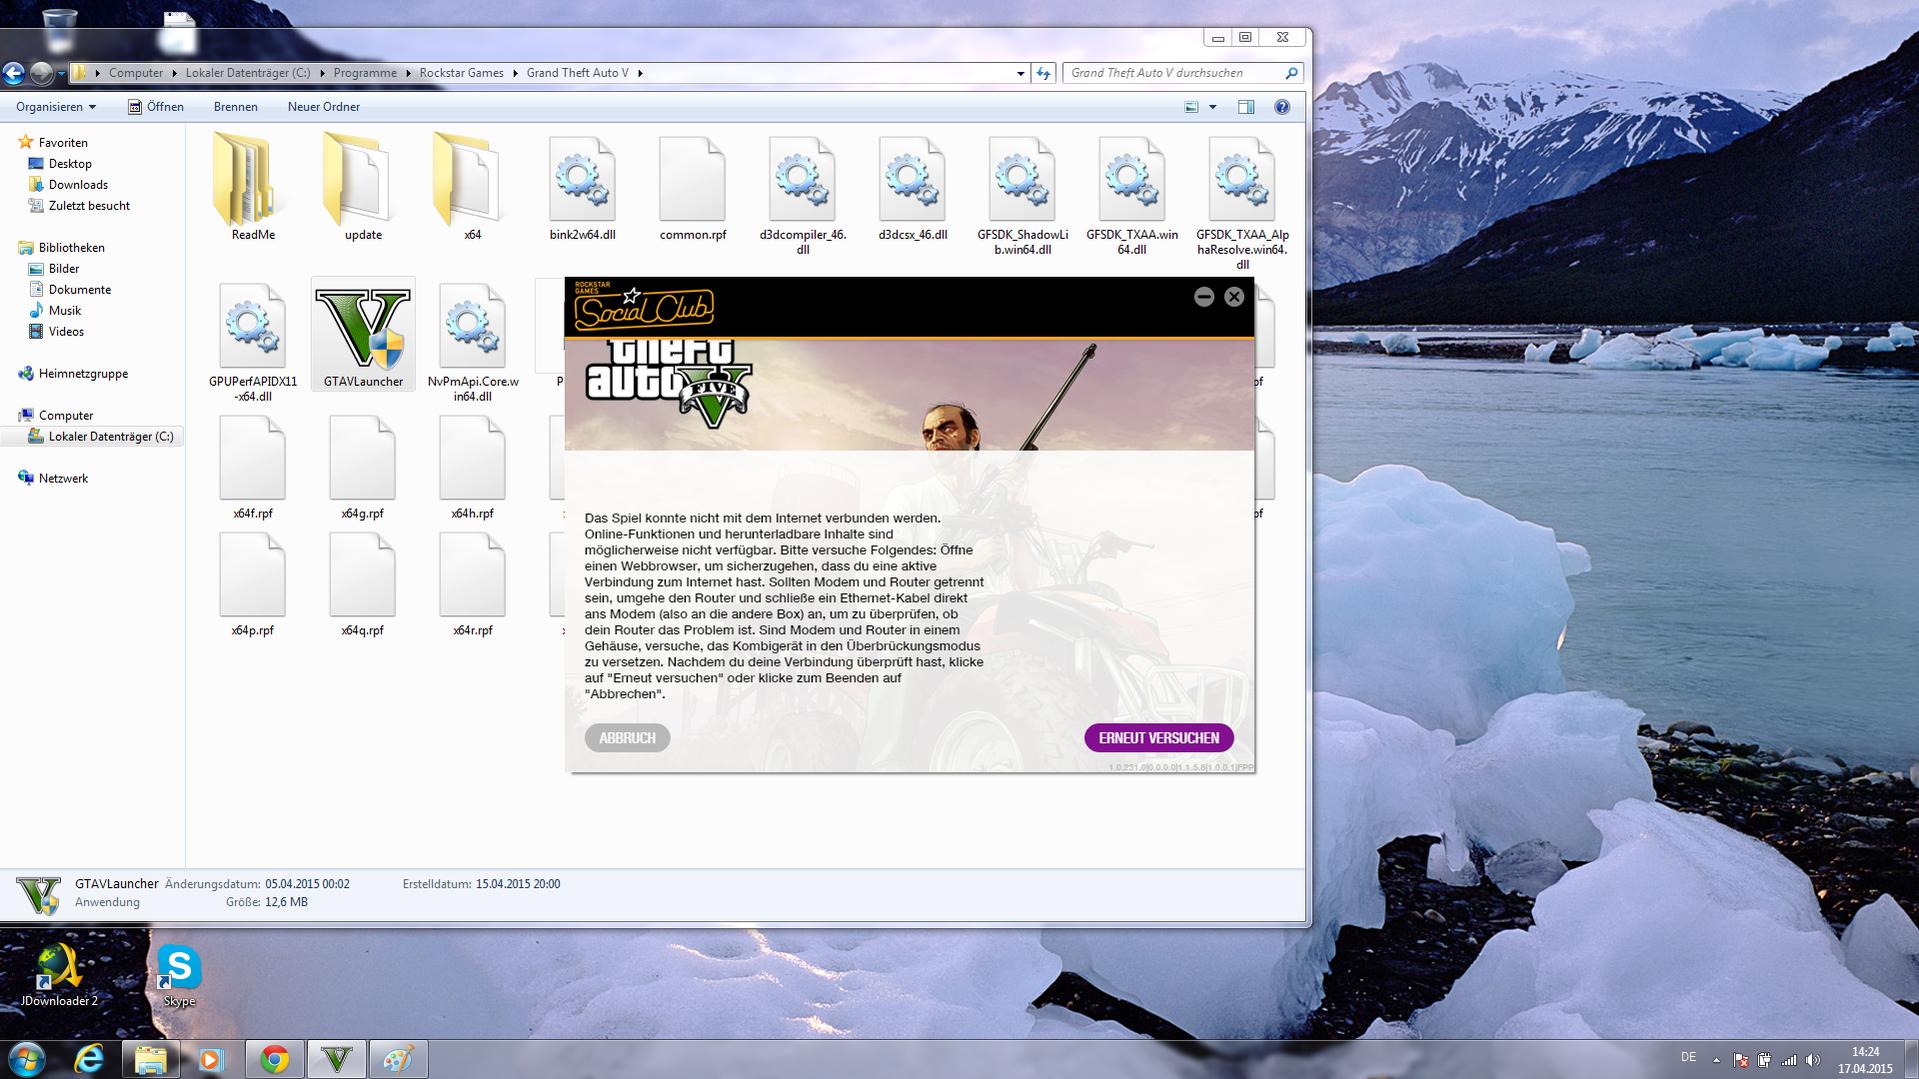Select the GFSDK_ShadowLib.win64.dll file
This screenshot has width=1919, height=1079.
point(1022,195)
